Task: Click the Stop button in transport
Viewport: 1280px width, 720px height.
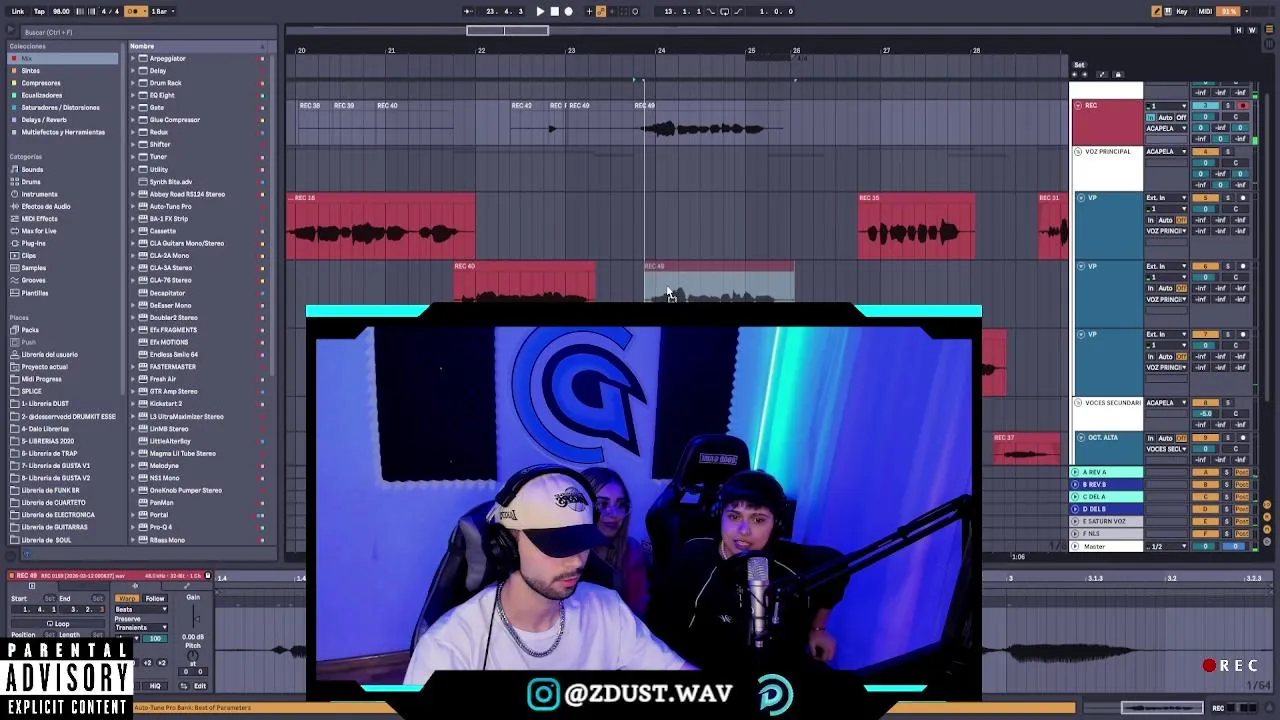Action: point(555,11)
